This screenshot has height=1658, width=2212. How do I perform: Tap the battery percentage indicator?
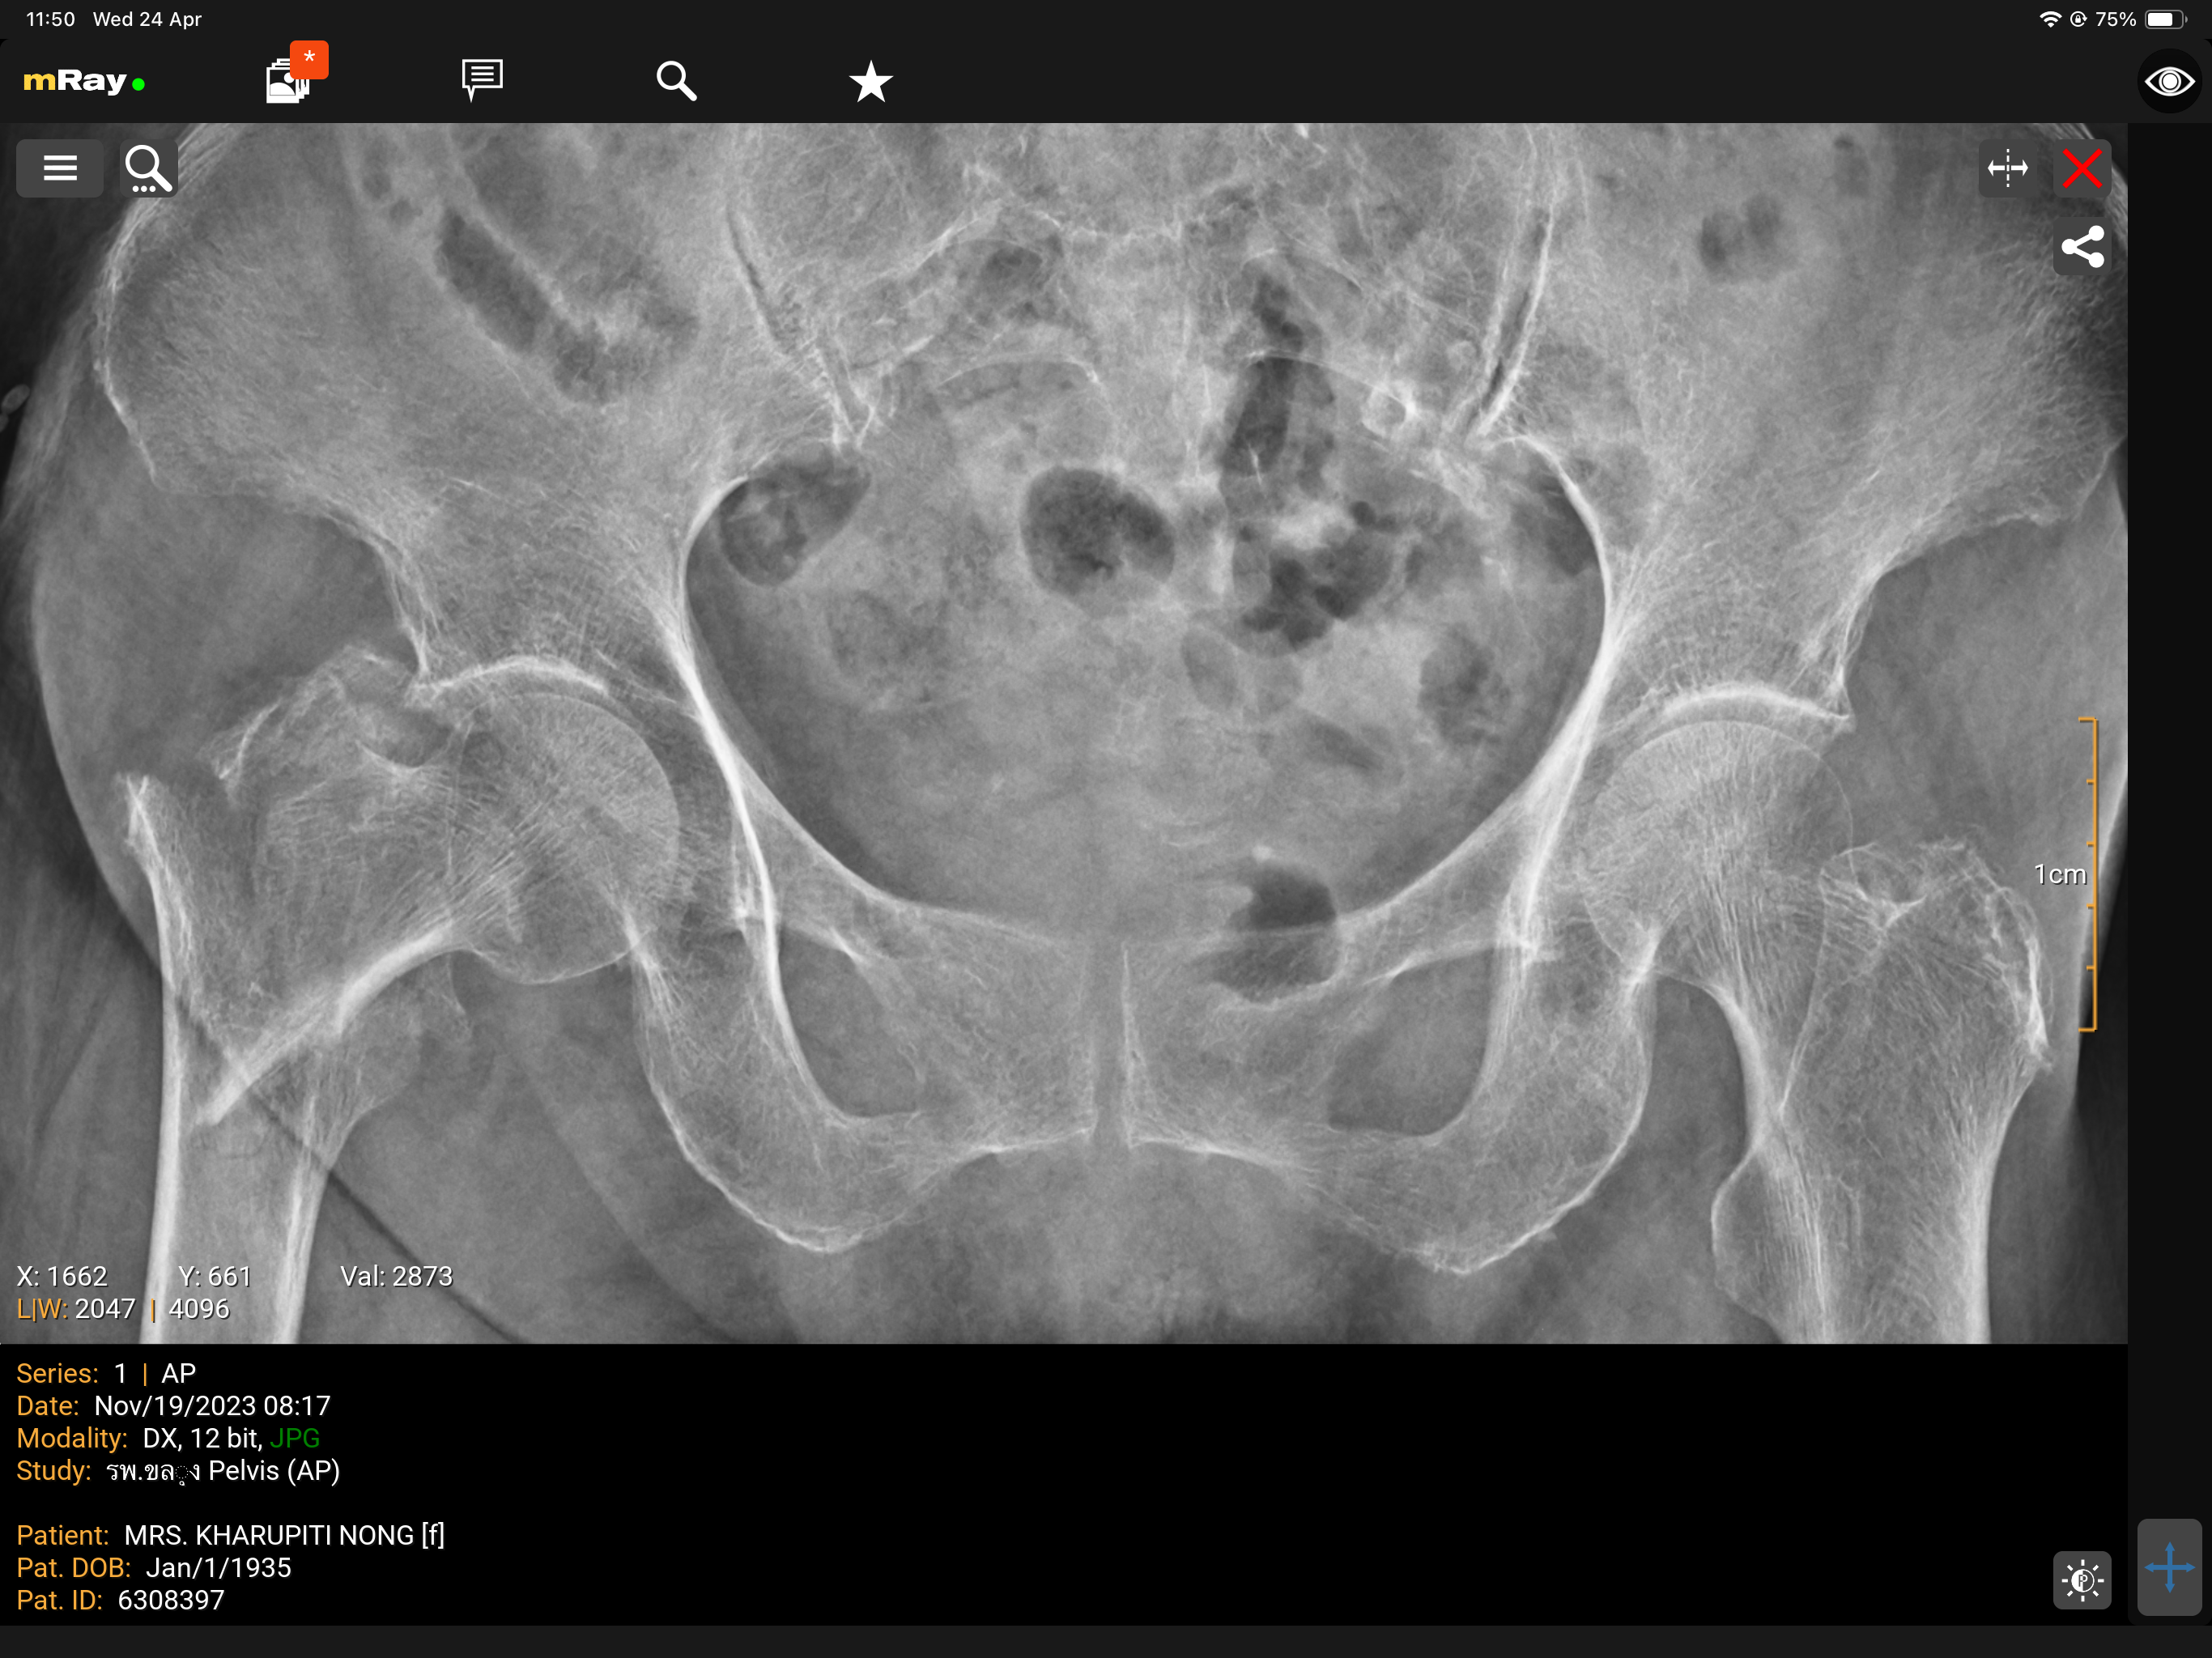click(x=2115, y=19)
